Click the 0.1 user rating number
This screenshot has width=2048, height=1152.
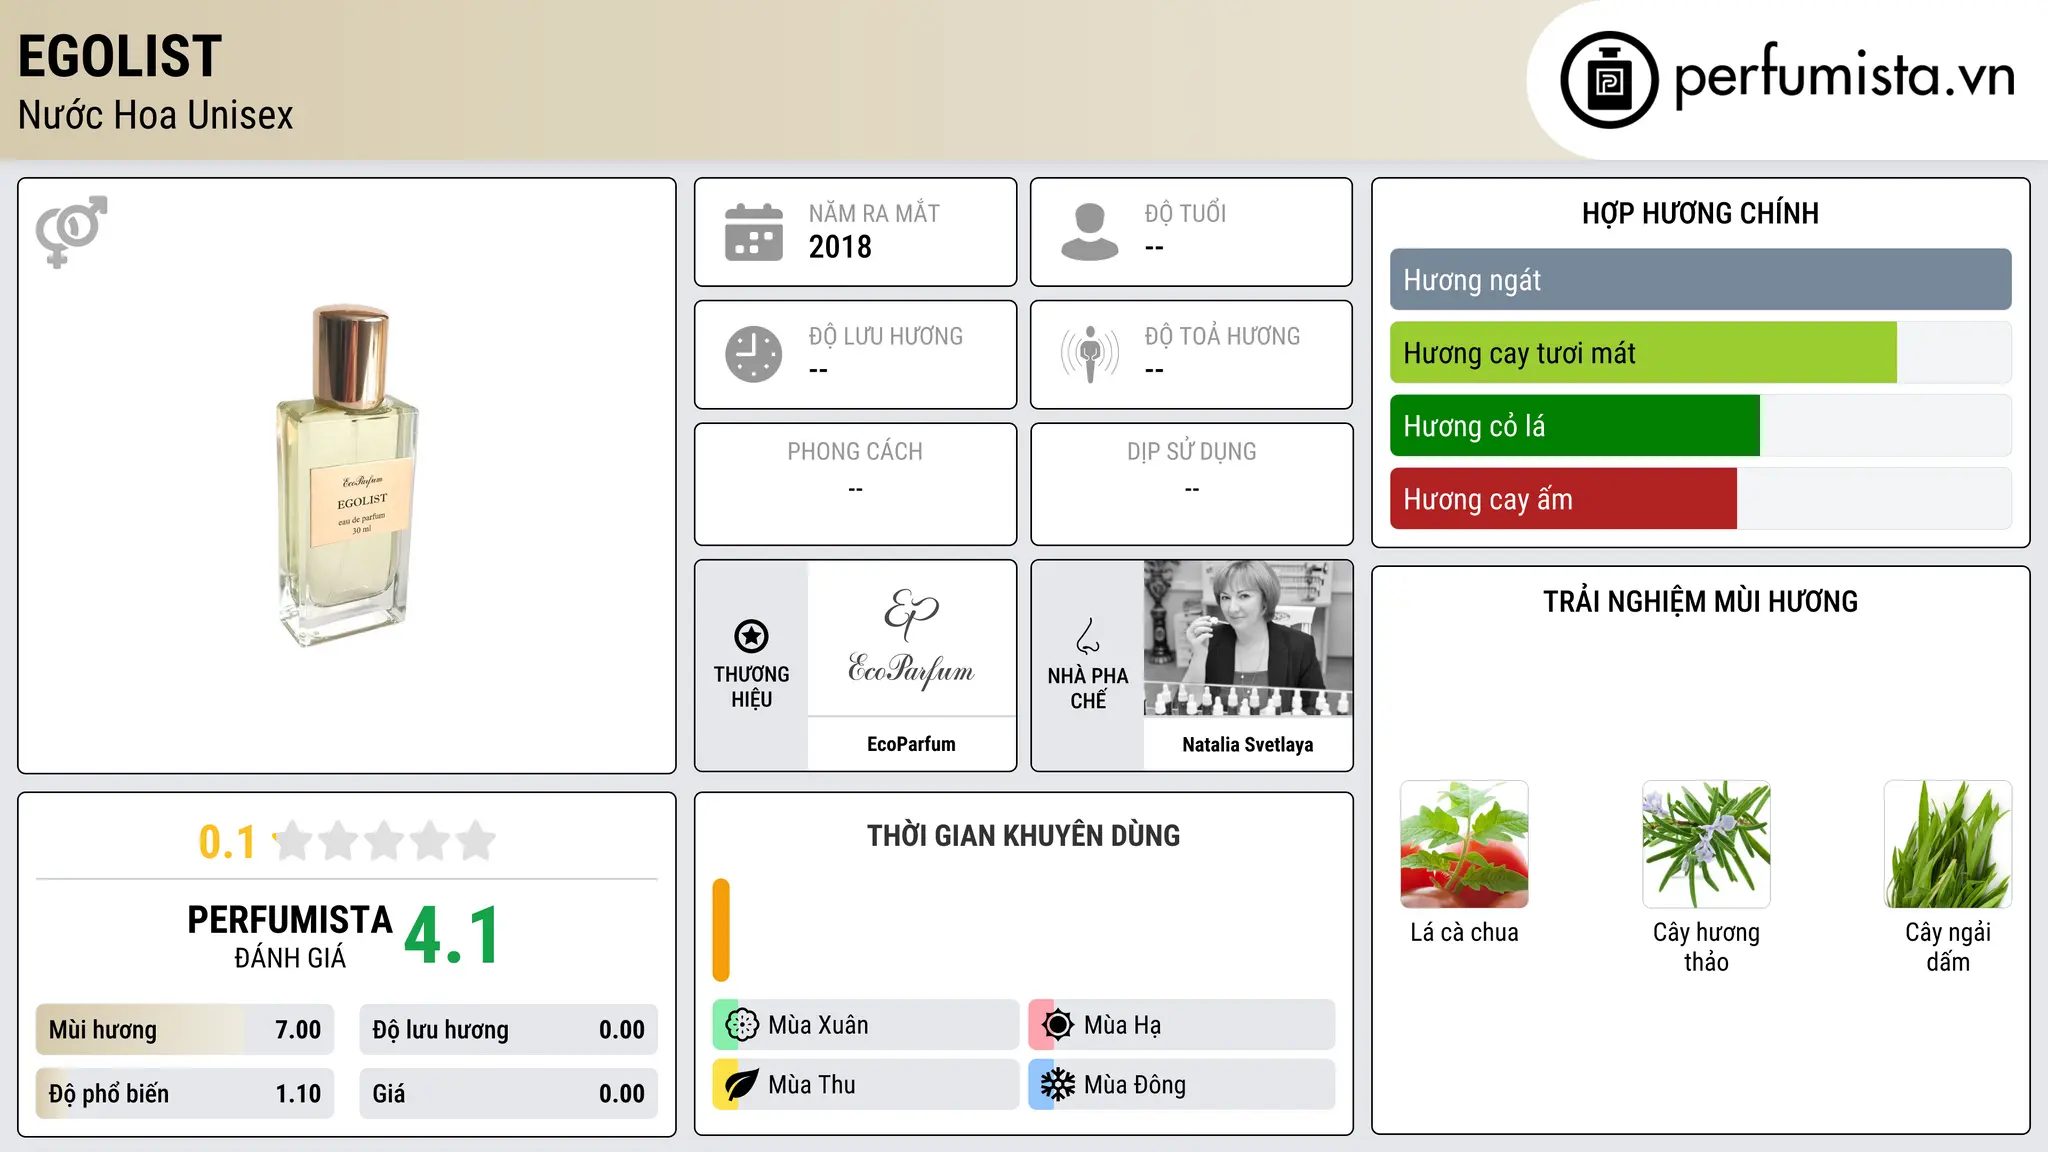click(x=227, y=842)
